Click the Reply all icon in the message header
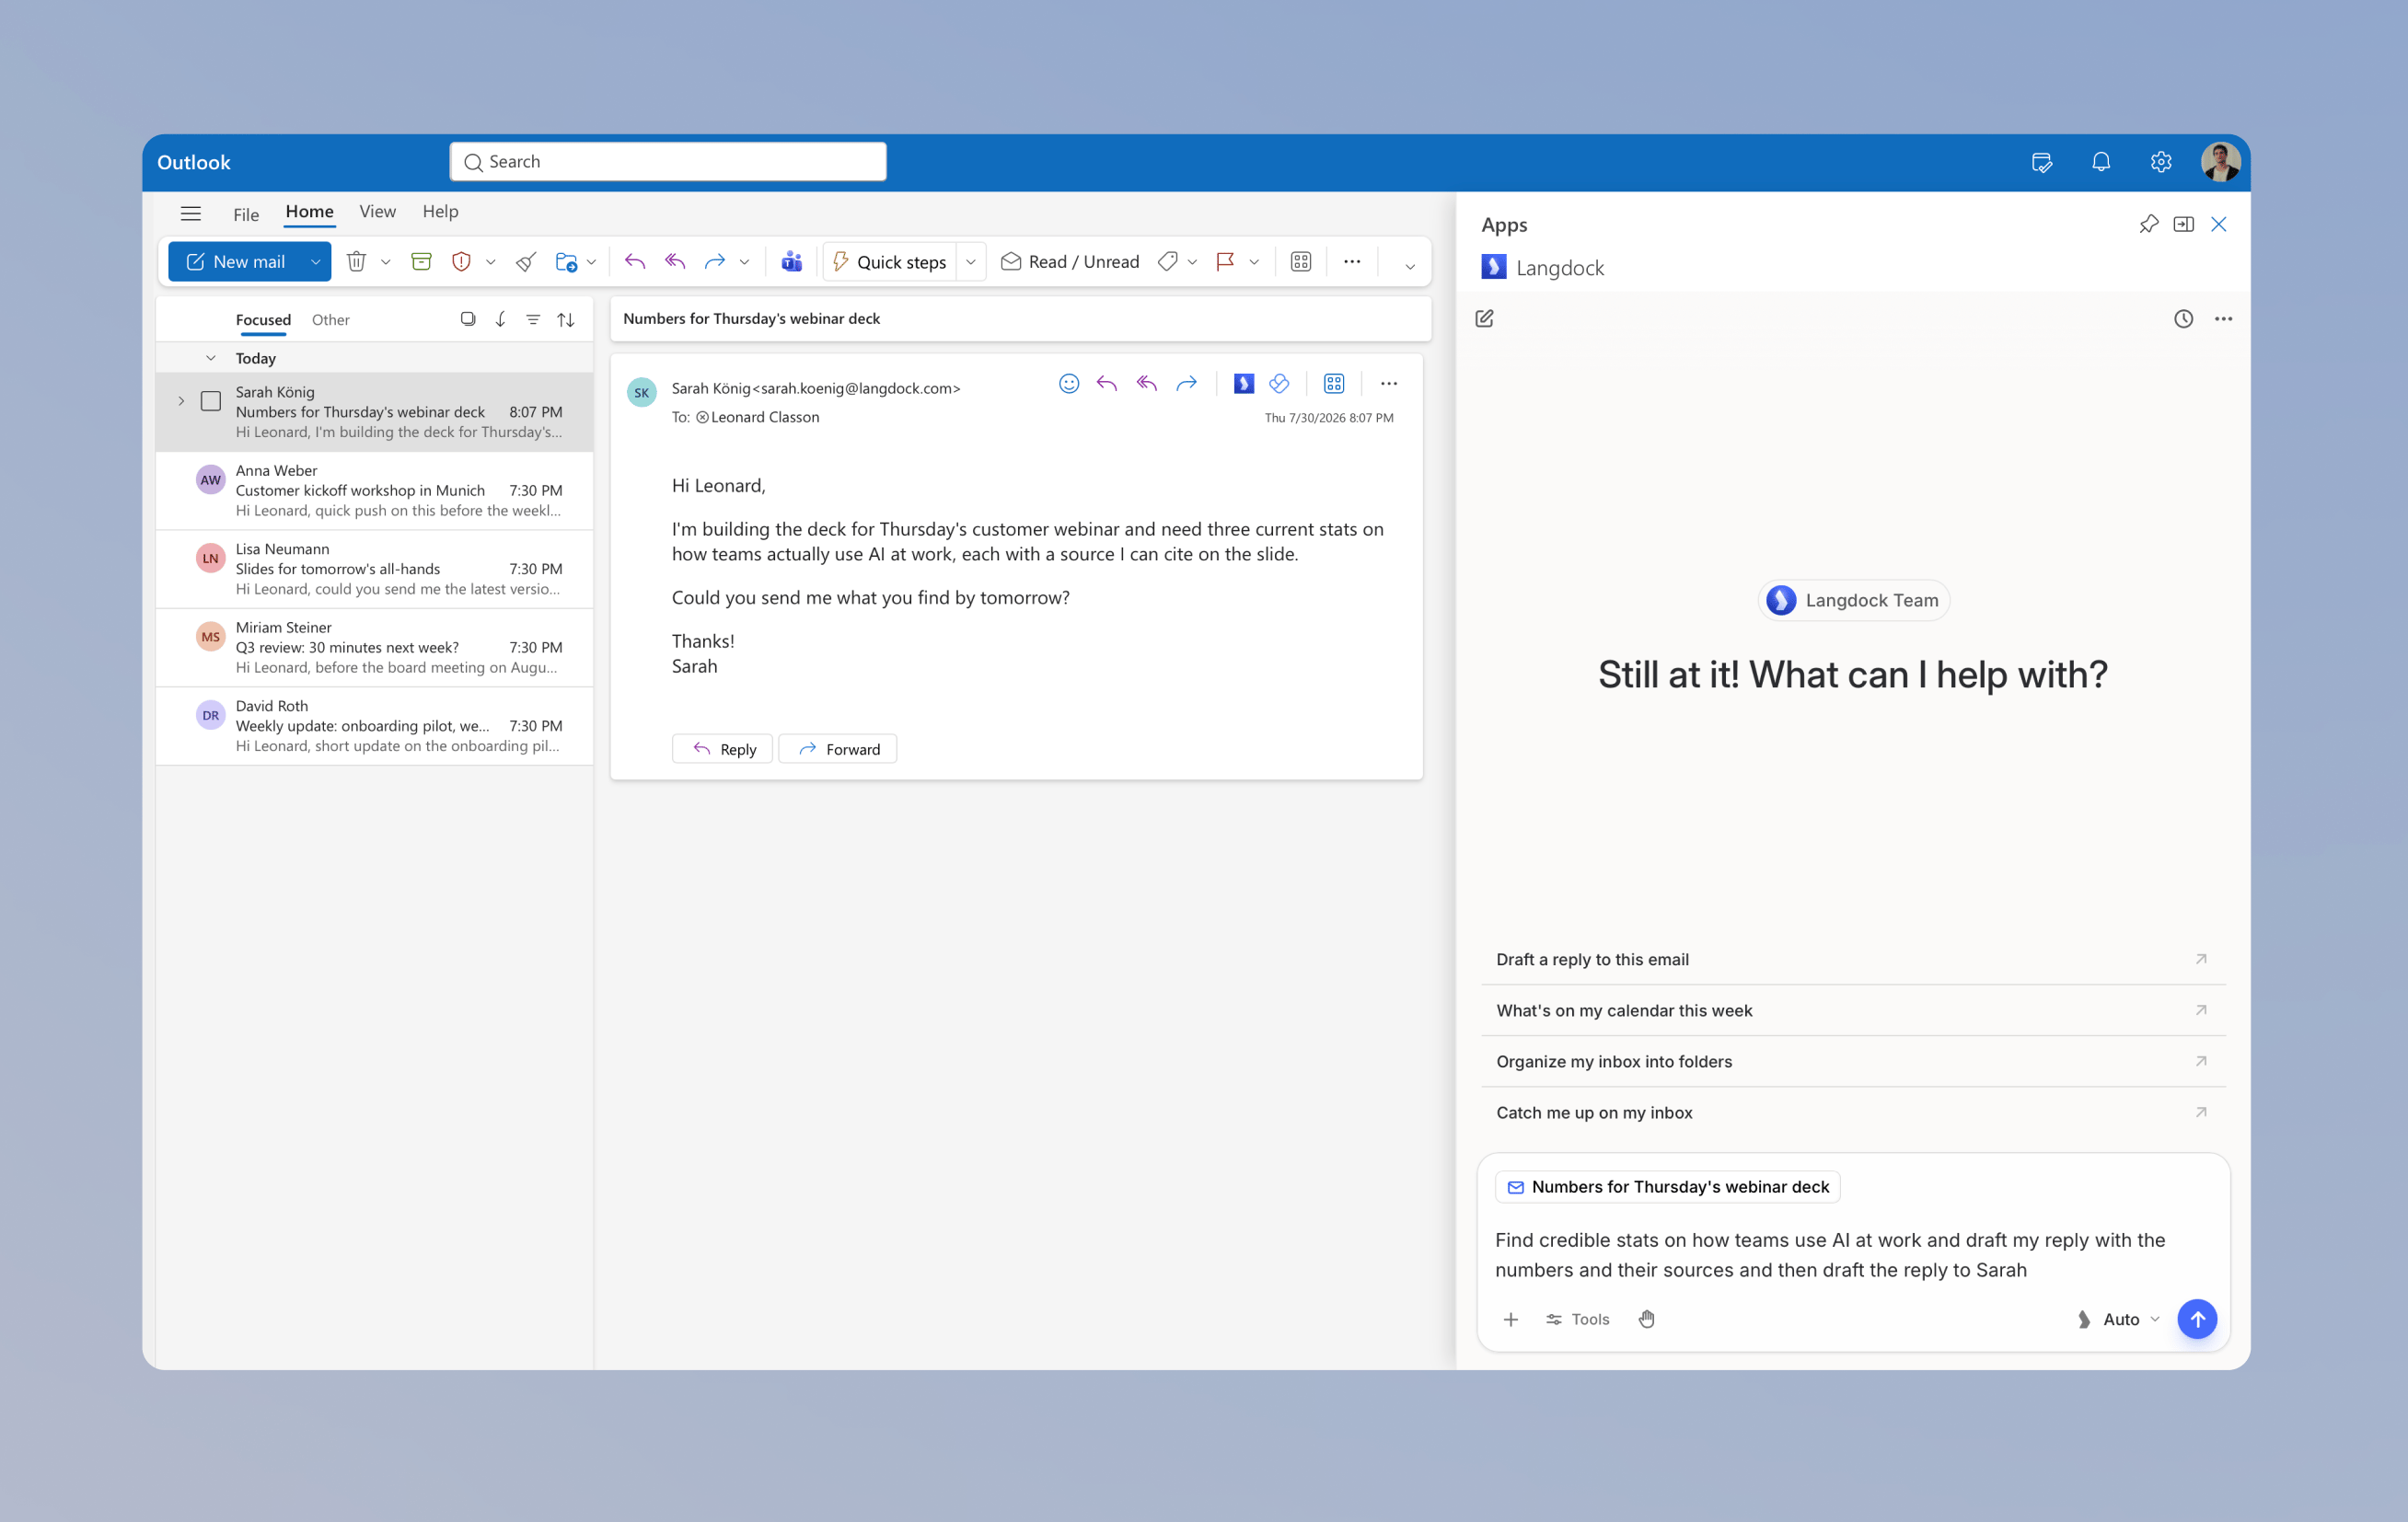Screen dimensions: 2408x1522 [x=1147, y=384]
